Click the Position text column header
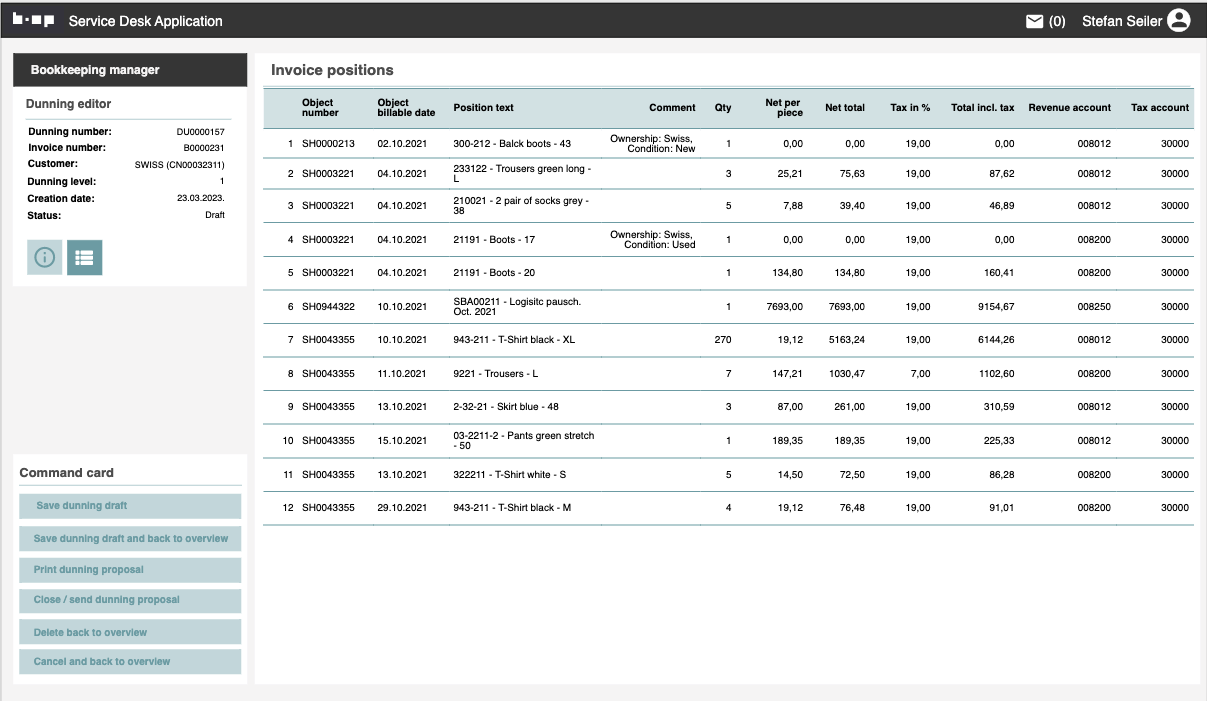The image size is (1207, 701). pyautogui.click(x=483, y=108)
